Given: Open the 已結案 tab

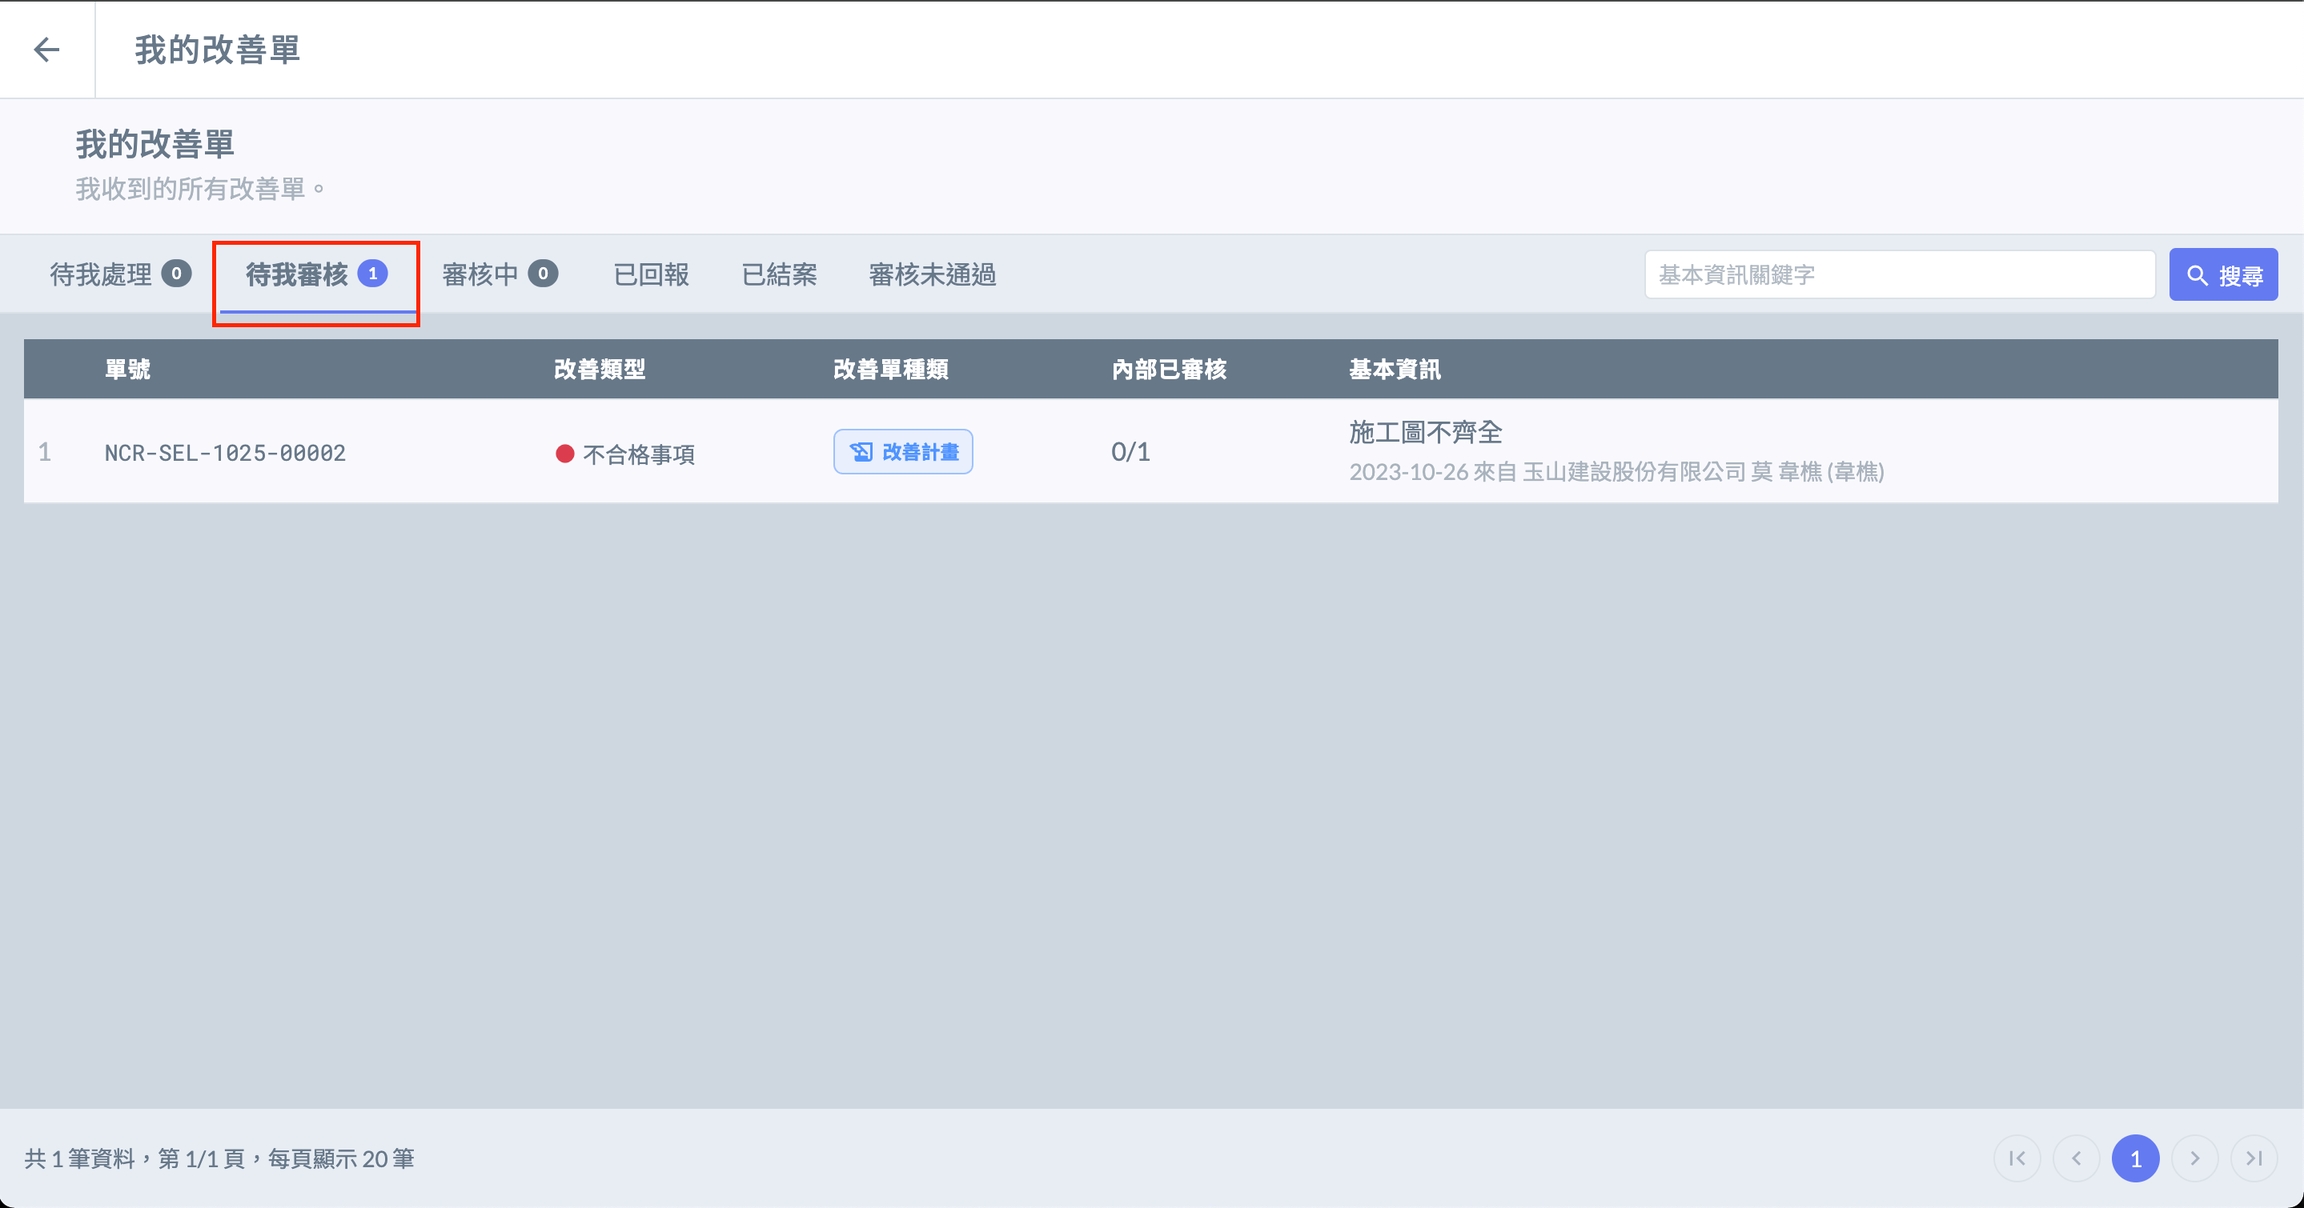Looking at the screenshot, I should point(779,274).
